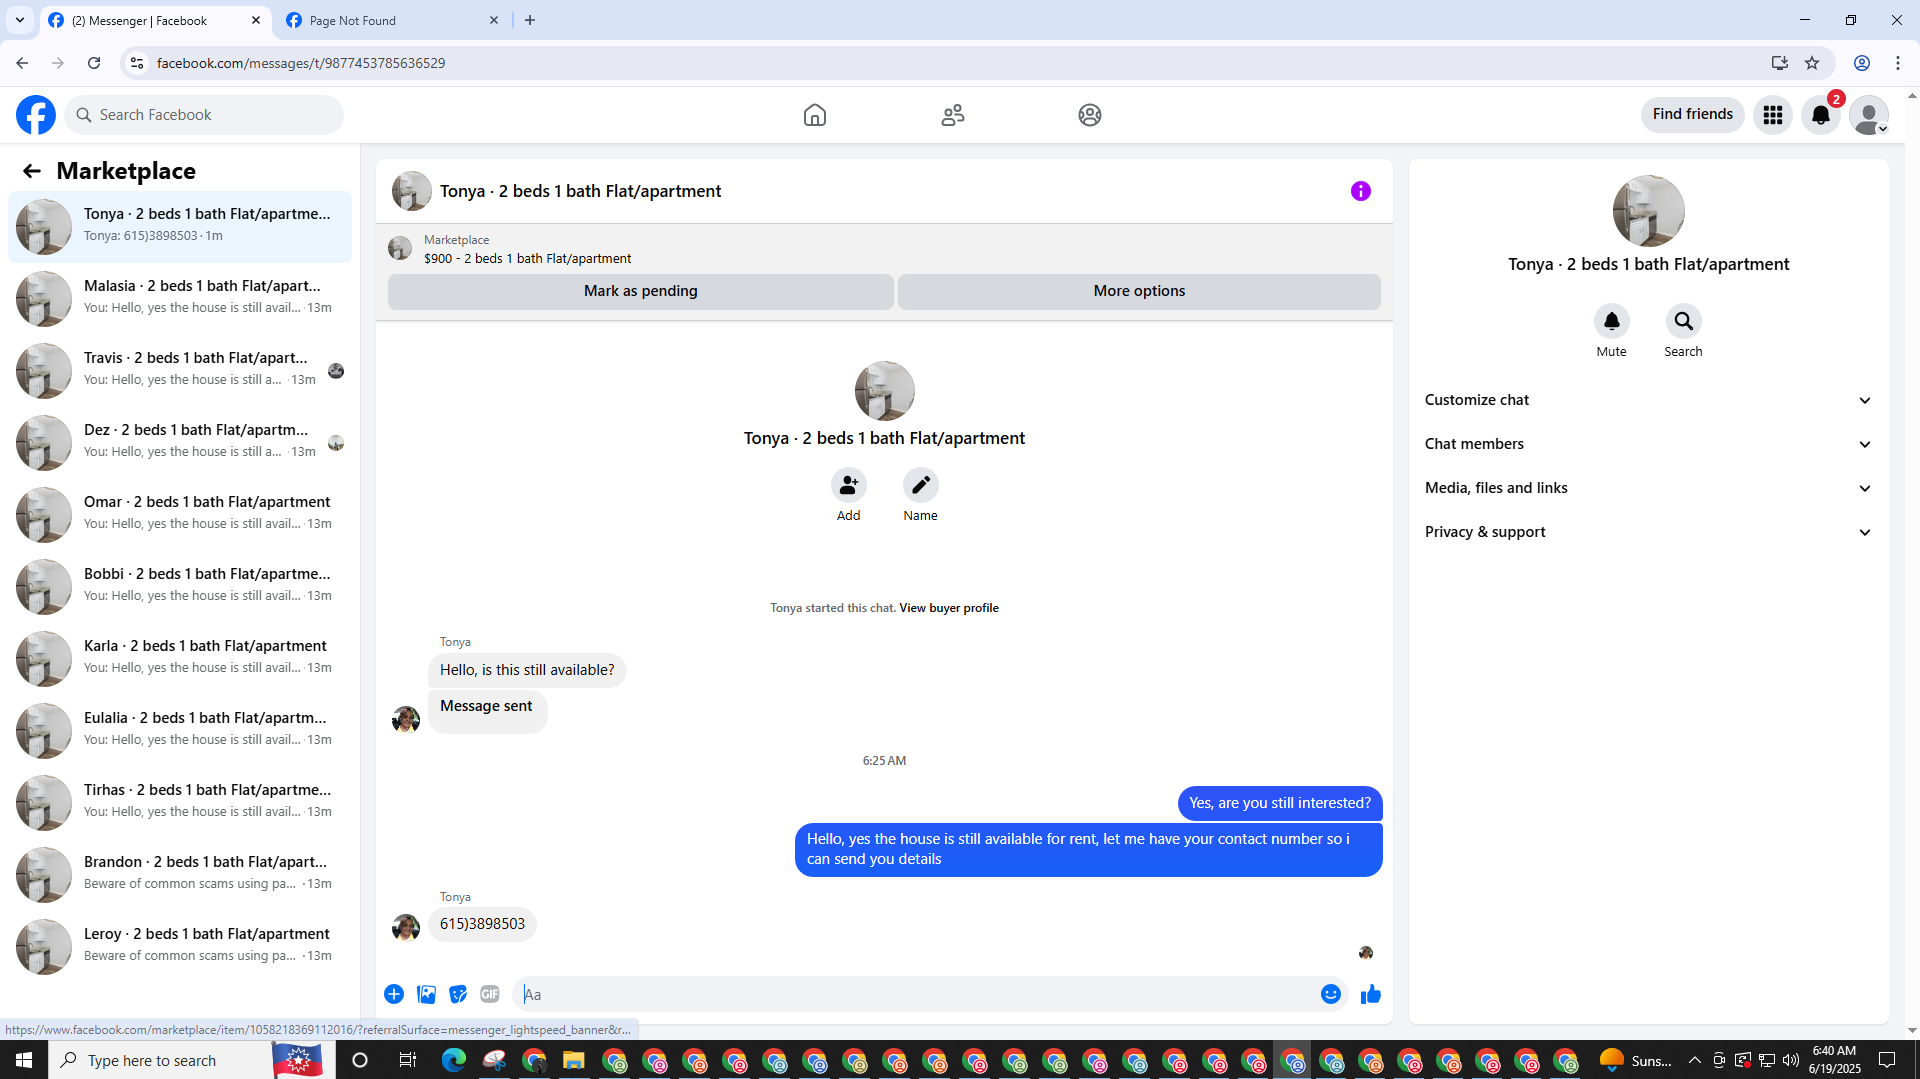Click the taskbar clock and date
The image size is (1920, 1079).
1834,1060
